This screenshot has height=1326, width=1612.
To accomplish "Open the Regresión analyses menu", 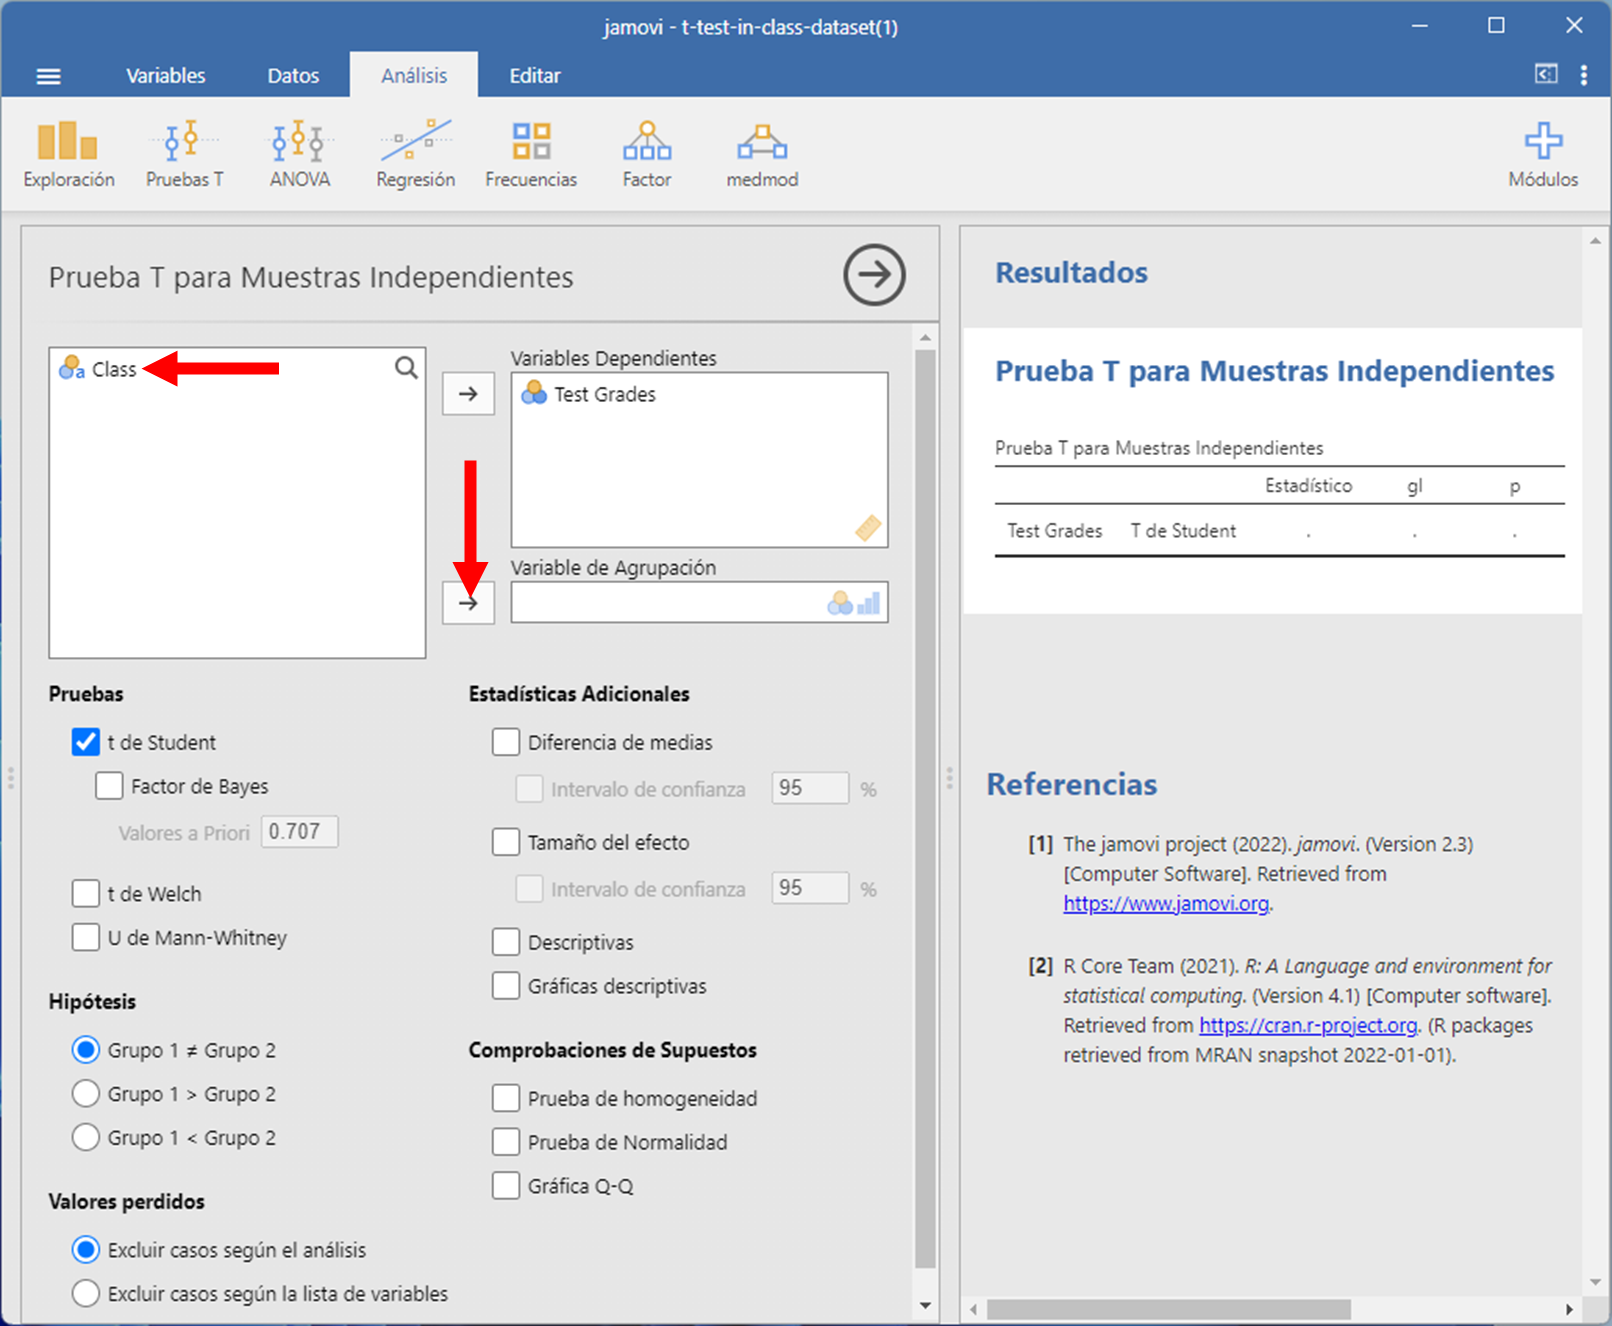I will [415, 154].
